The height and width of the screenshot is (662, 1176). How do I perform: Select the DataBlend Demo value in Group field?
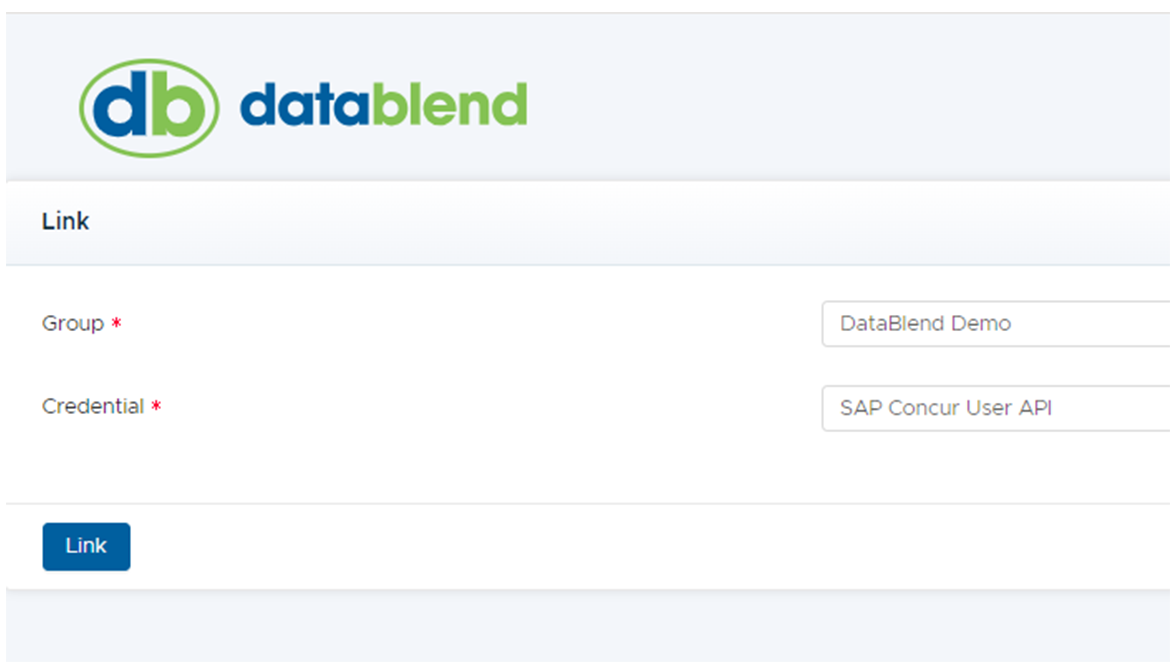(x=925, y=324)
